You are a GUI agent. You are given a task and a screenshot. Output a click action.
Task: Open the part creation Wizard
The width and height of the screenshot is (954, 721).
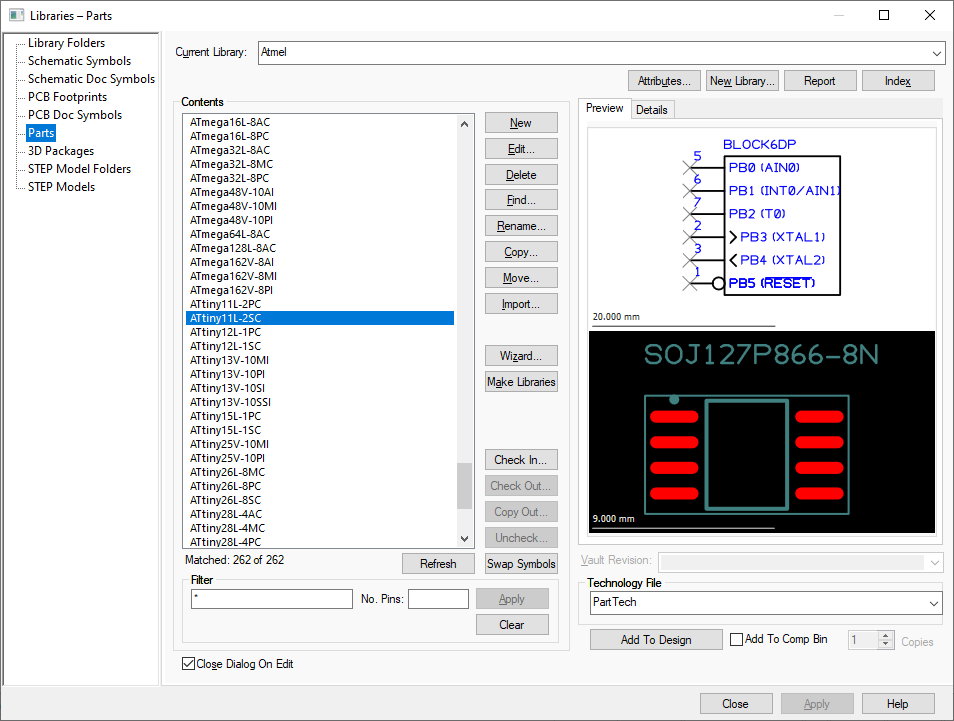521,356
